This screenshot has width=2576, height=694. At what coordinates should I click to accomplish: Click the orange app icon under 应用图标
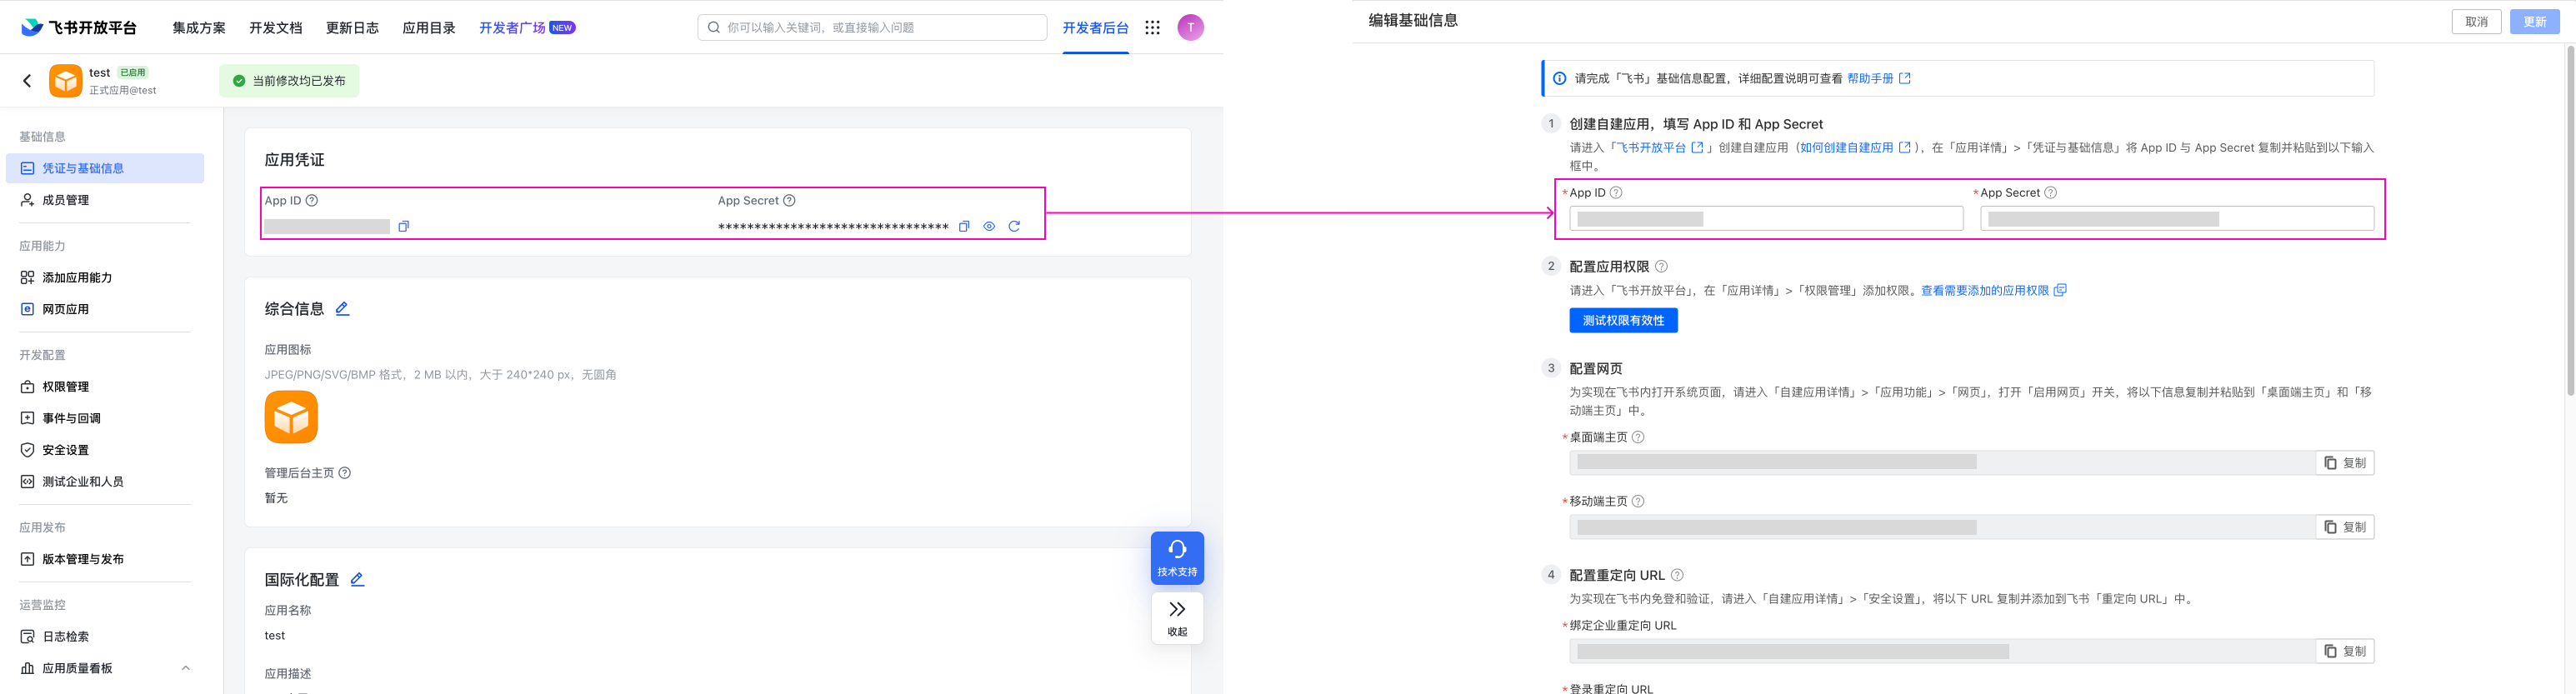coord(291,416)
